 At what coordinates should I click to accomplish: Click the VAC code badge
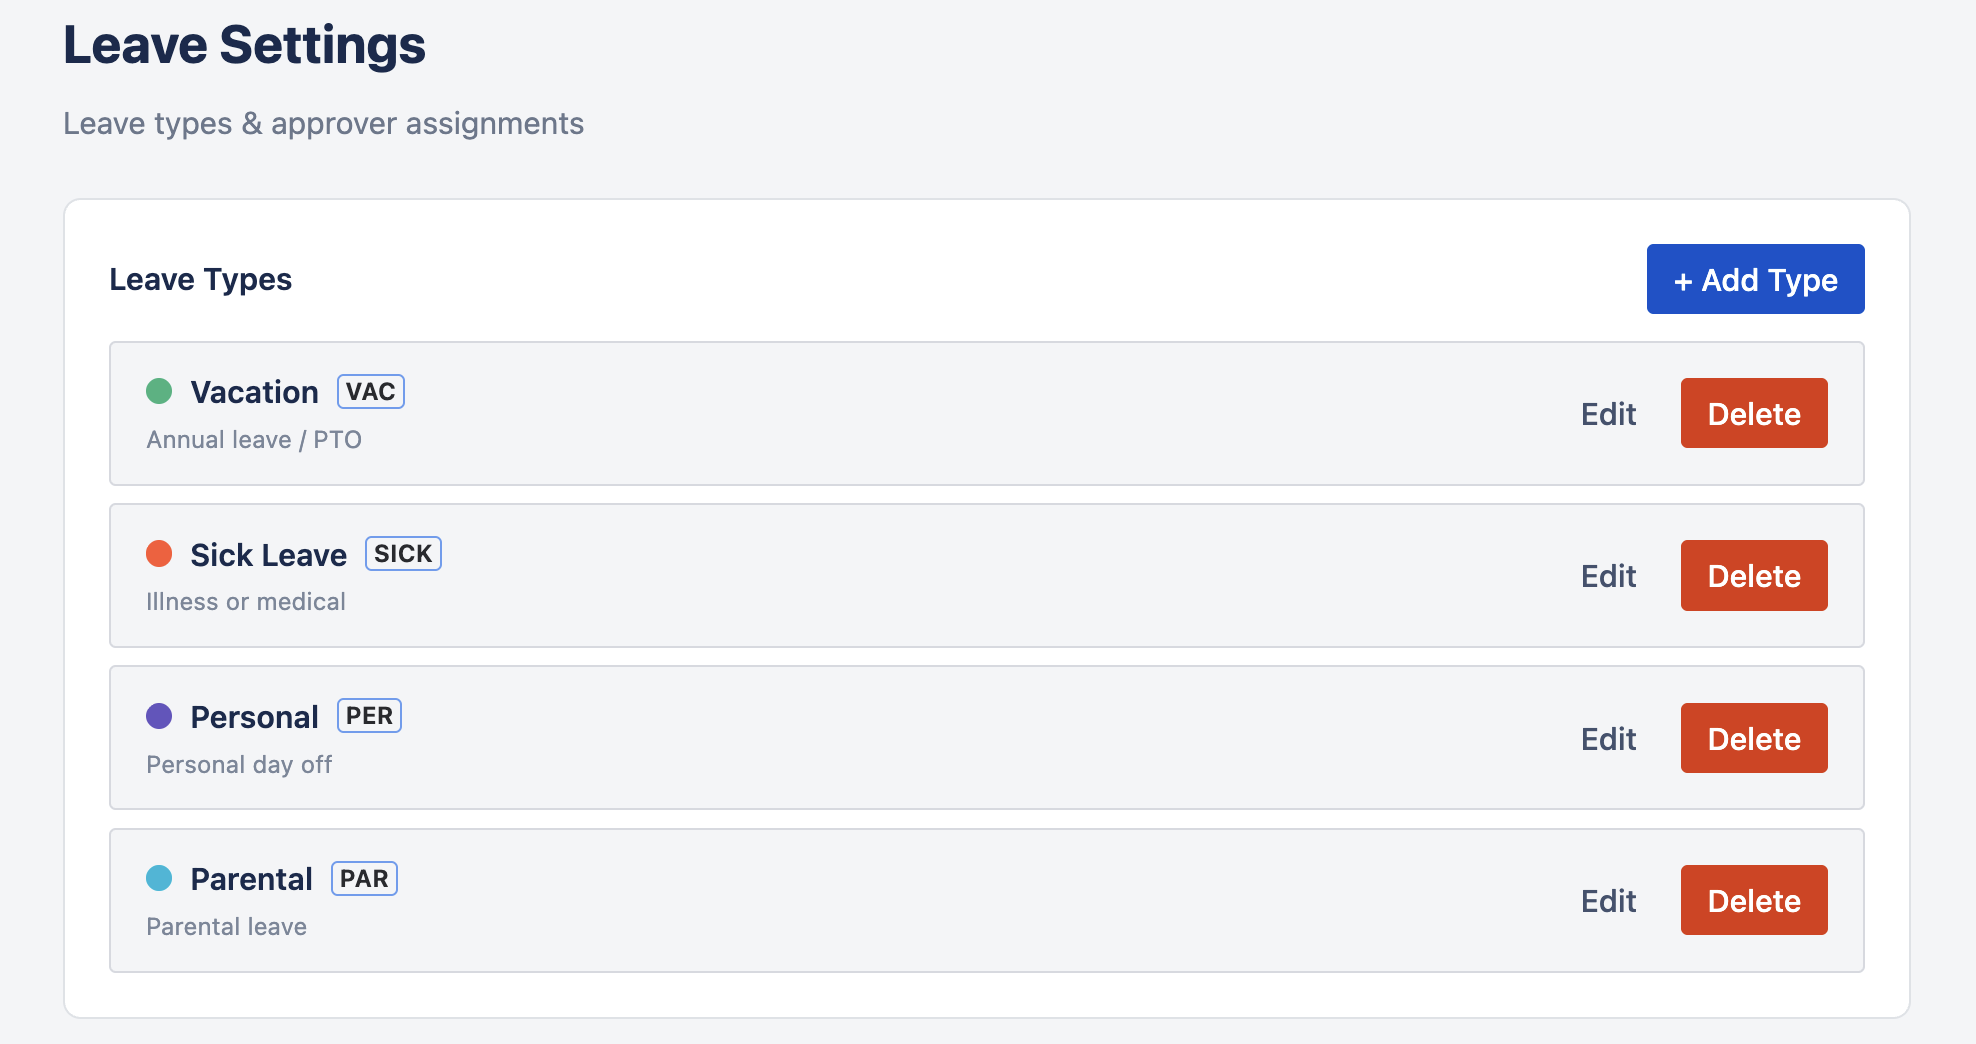(370, 391)
